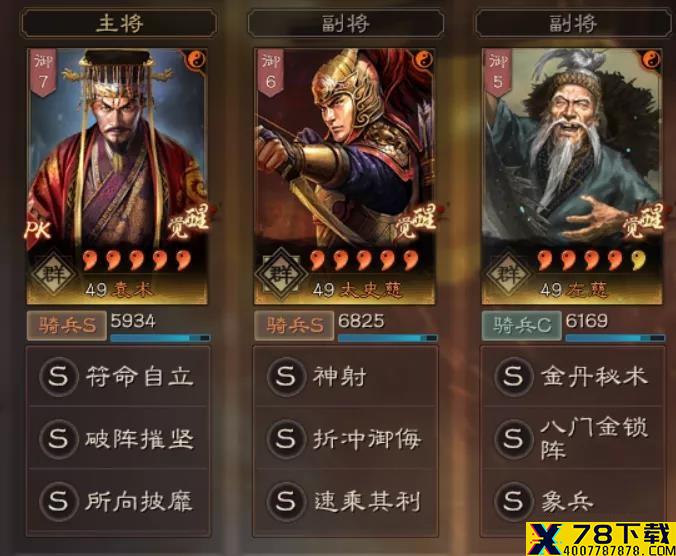
Task: Tap the 群 faction badge on 袁术's card
Action: click(53, 273)
